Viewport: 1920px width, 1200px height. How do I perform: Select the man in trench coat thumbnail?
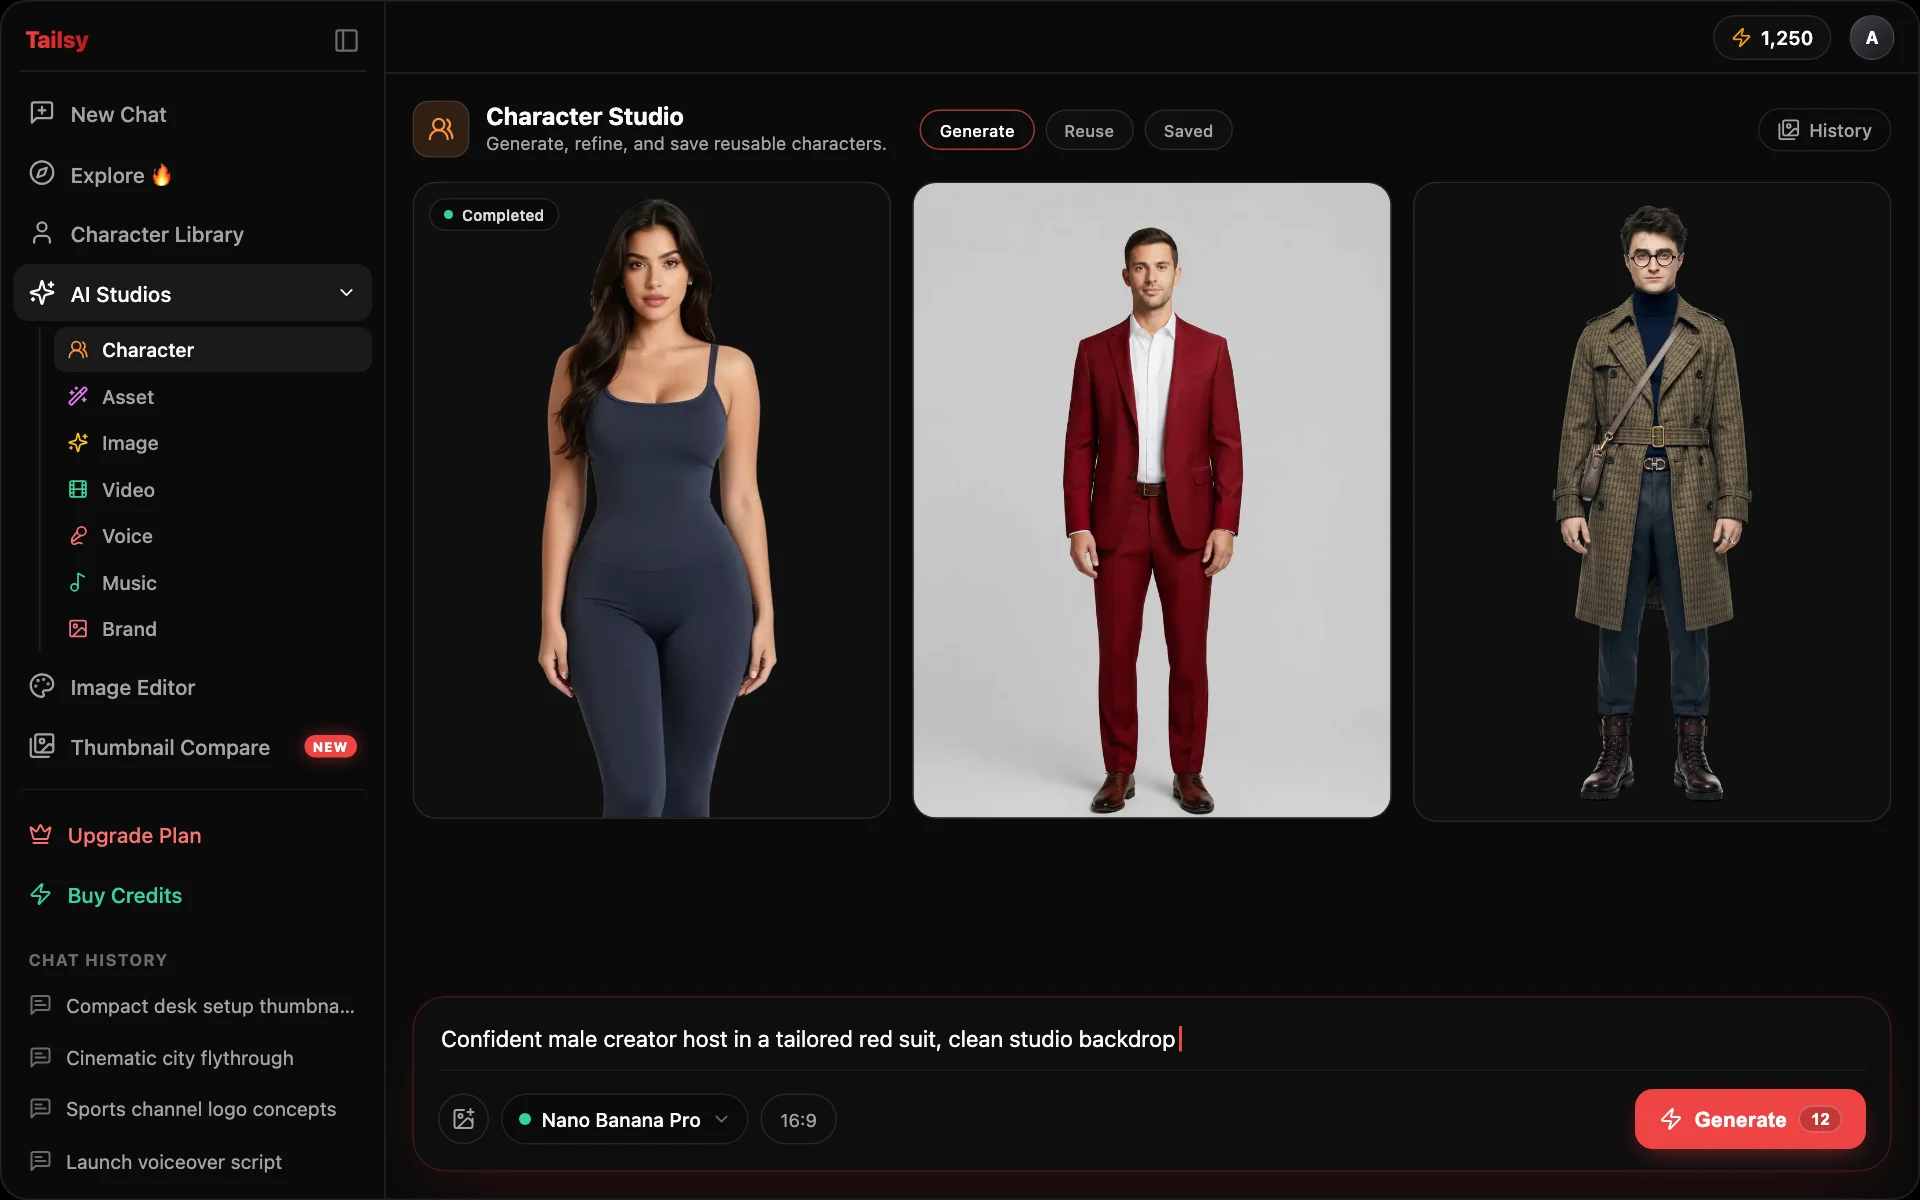[1652, 502]
